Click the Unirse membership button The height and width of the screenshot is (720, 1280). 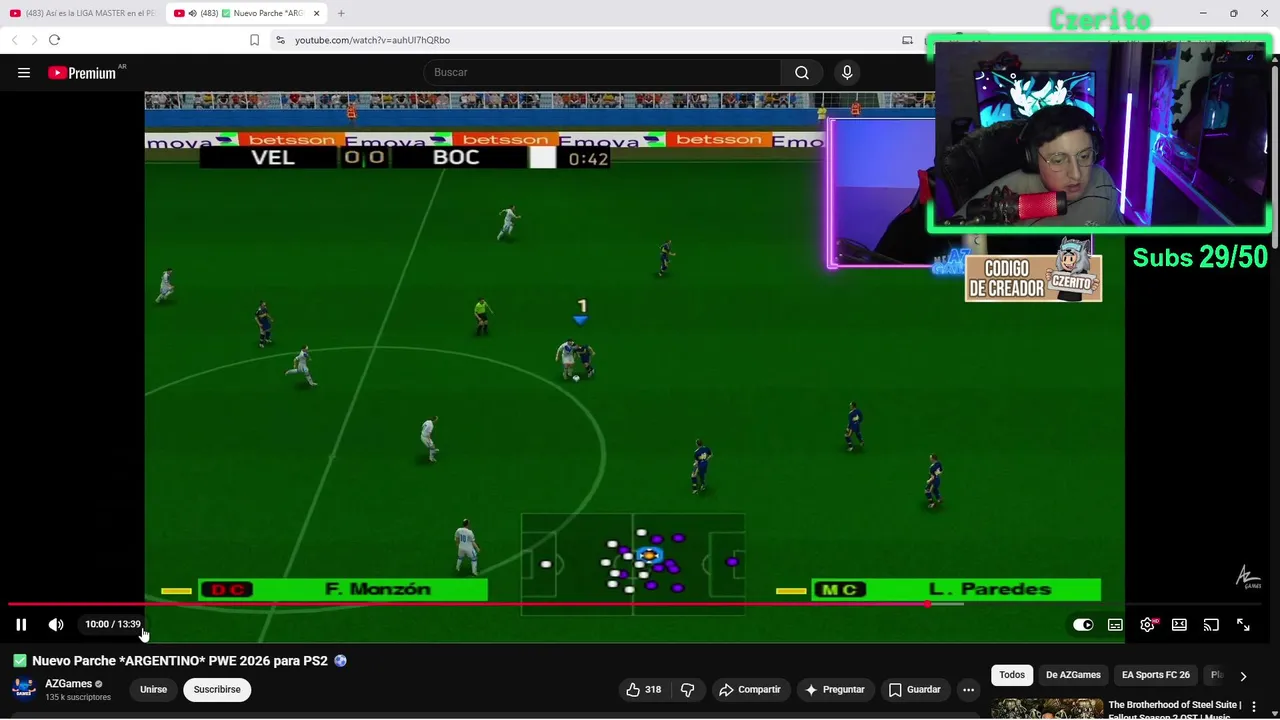click(x=153, y=689)
